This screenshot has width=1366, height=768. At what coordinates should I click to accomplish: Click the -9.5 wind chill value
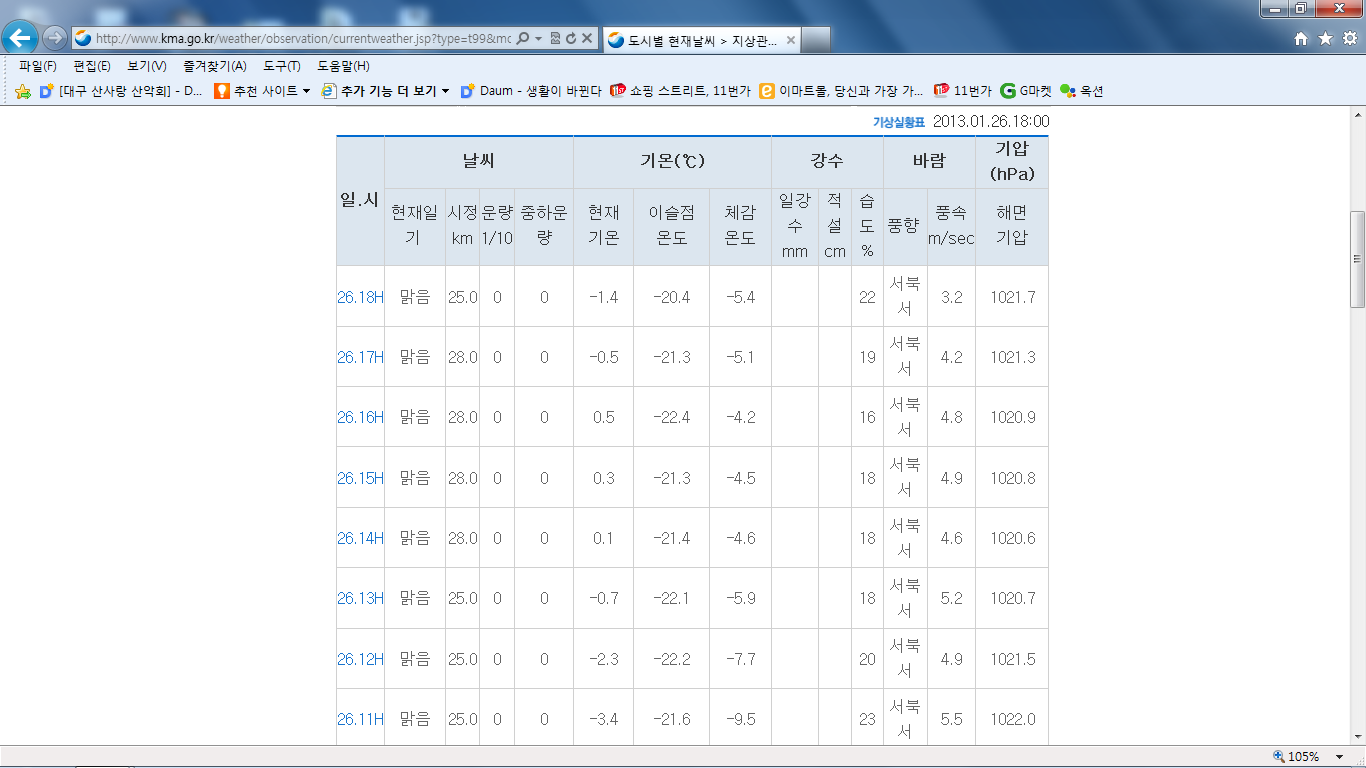click(740, 719)
